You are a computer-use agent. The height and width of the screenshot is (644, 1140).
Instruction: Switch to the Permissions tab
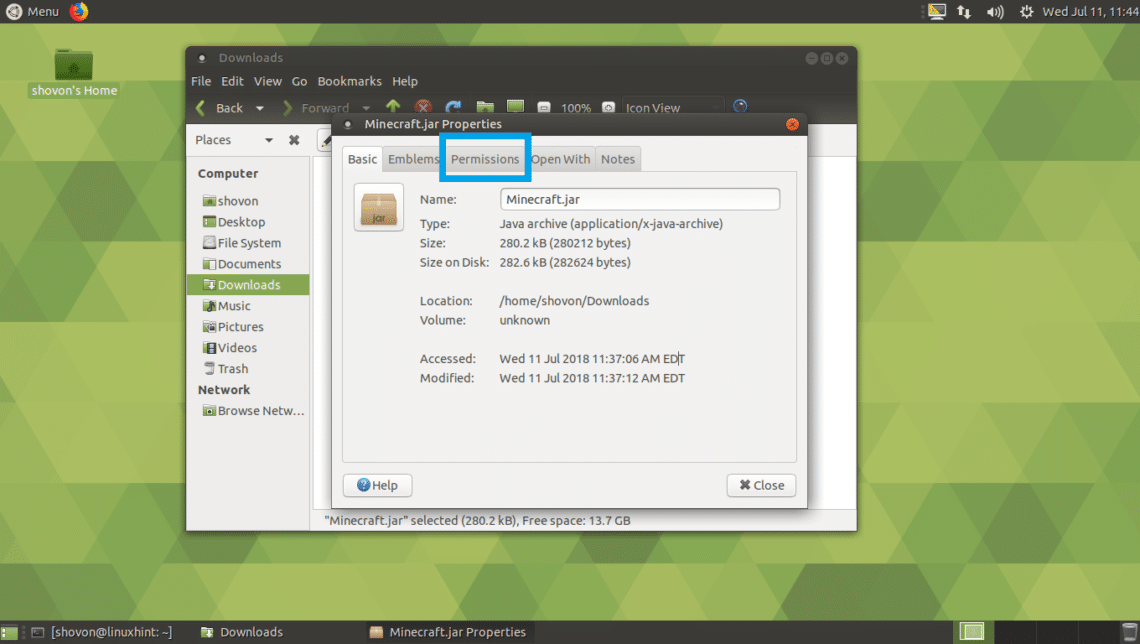[x=485, y=159]
